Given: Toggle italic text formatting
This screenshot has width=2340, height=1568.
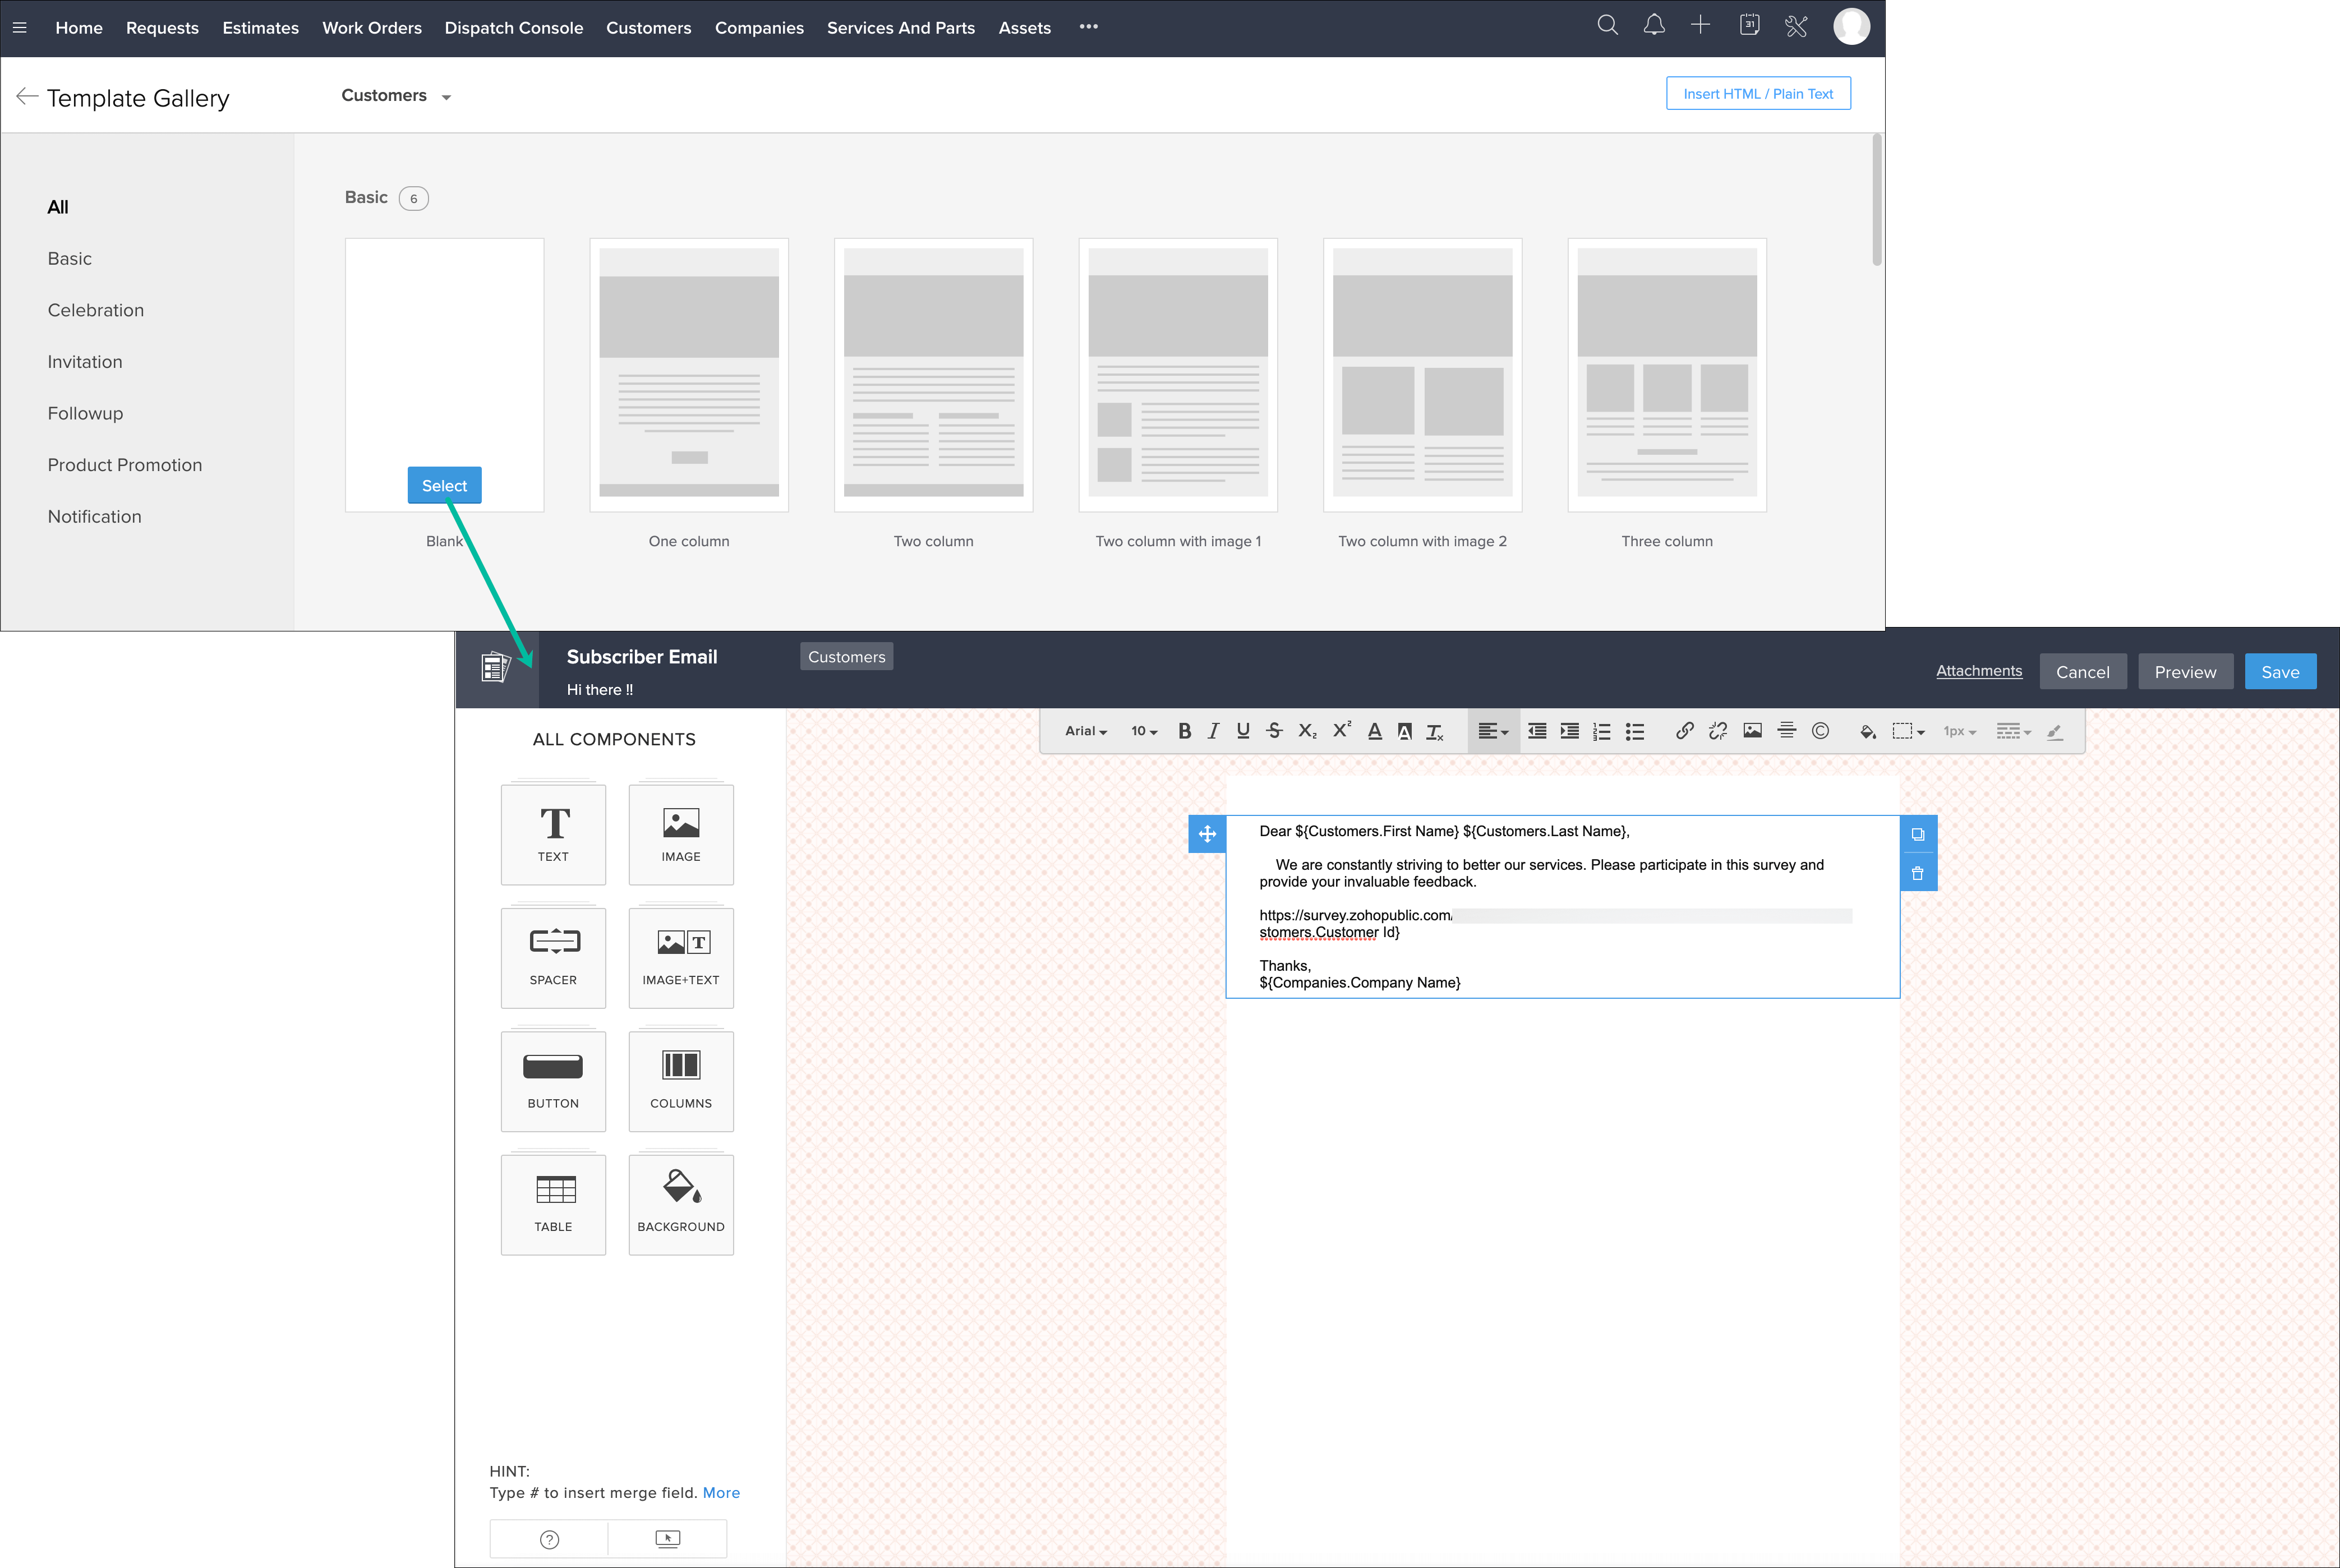Looking at the screenshot, I should click(1213, 731).
